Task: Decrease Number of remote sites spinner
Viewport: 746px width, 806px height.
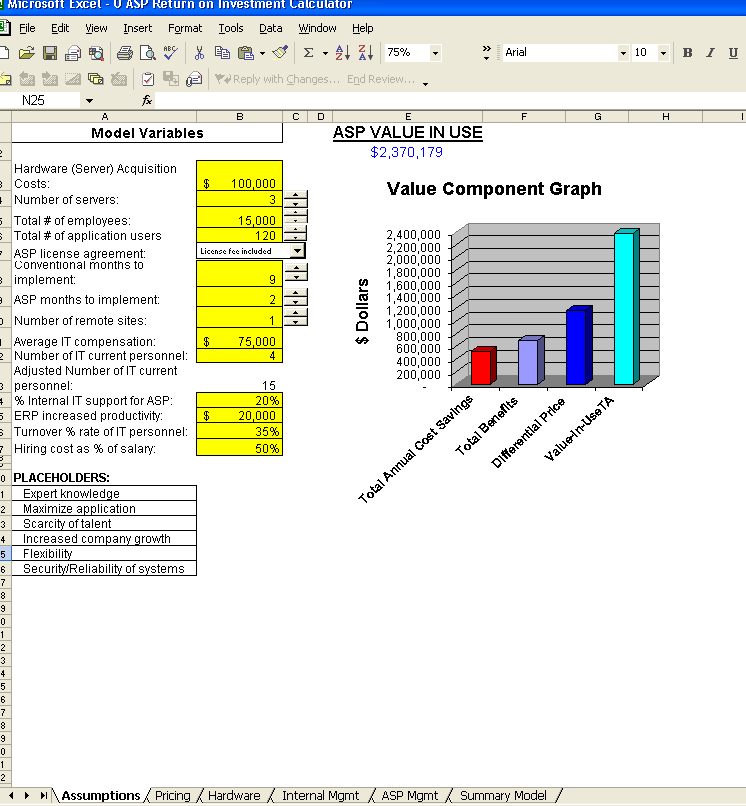Action: click(x=296, y=322)
